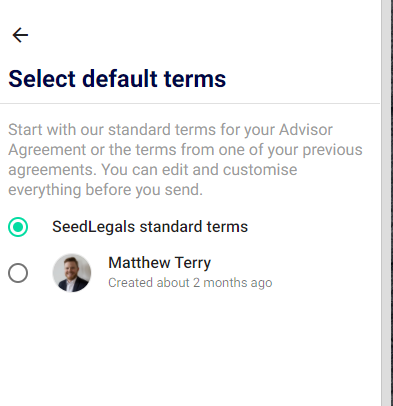Viewport: 393px width, 406px height.
Task: Click the Matthew Terry name text
Action: 159,263
